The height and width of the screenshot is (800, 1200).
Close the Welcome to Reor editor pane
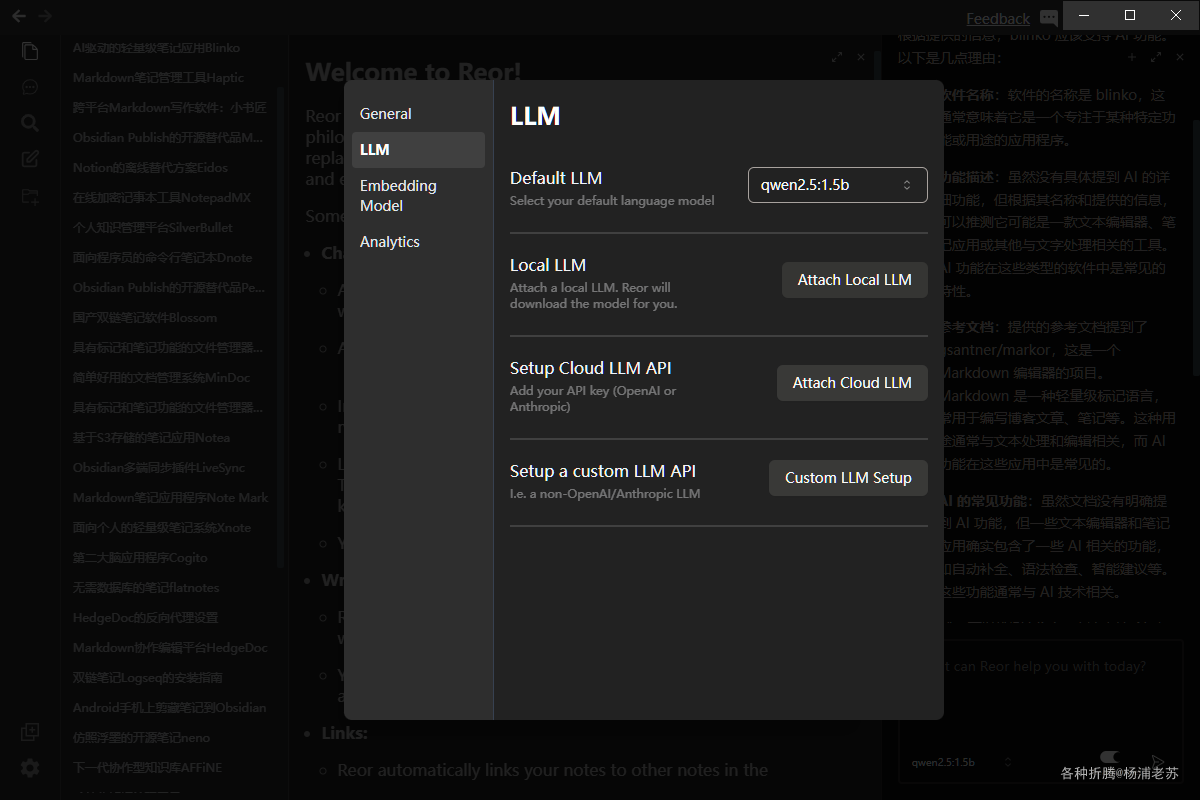click(861, 58)
